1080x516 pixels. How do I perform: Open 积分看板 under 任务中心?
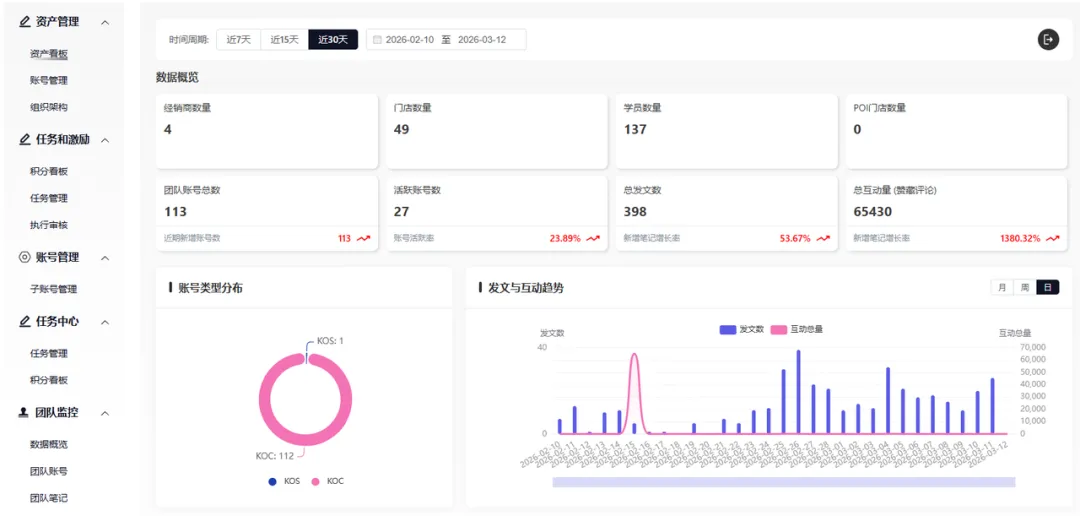[x=49, y=380]
